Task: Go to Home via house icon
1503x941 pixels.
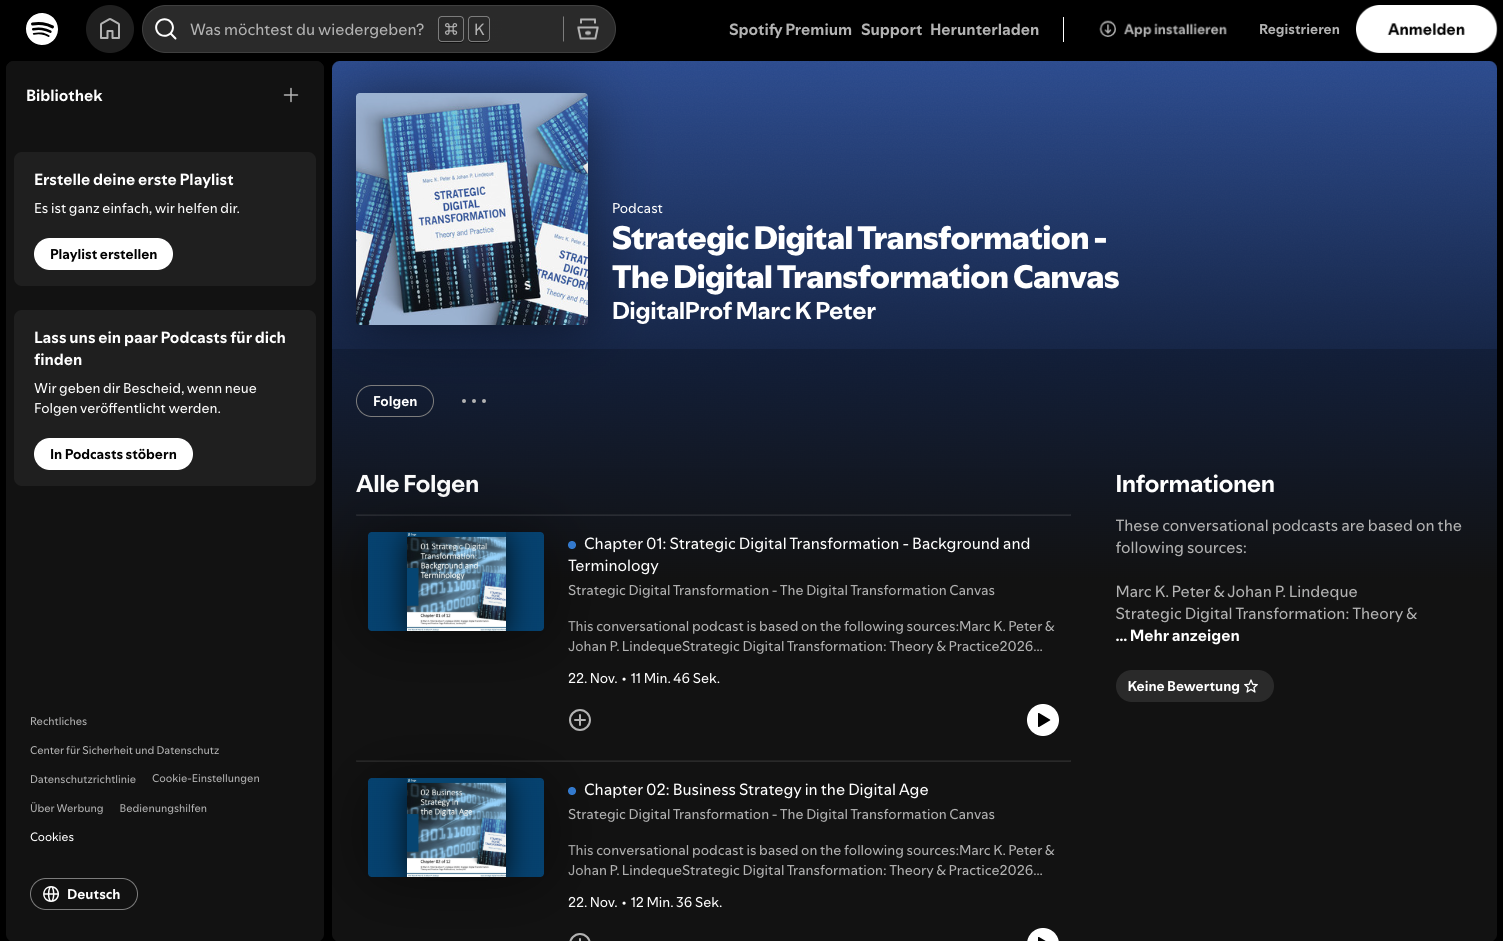Action: (x=110, y=29)
